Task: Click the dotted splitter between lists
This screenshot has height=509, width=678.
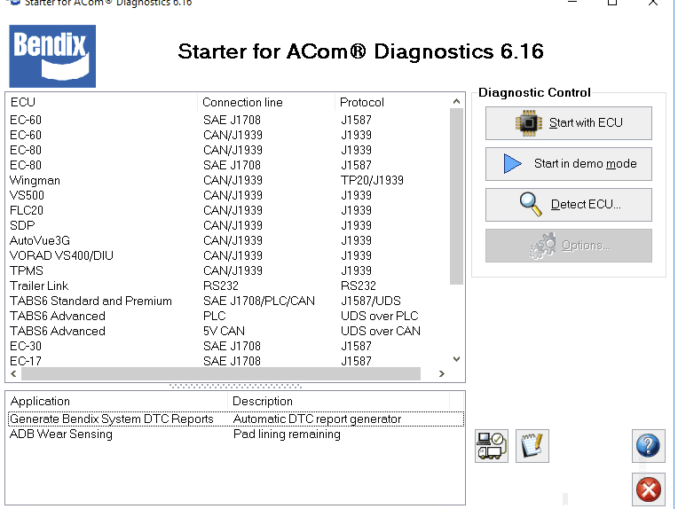Action: point(235,386)
